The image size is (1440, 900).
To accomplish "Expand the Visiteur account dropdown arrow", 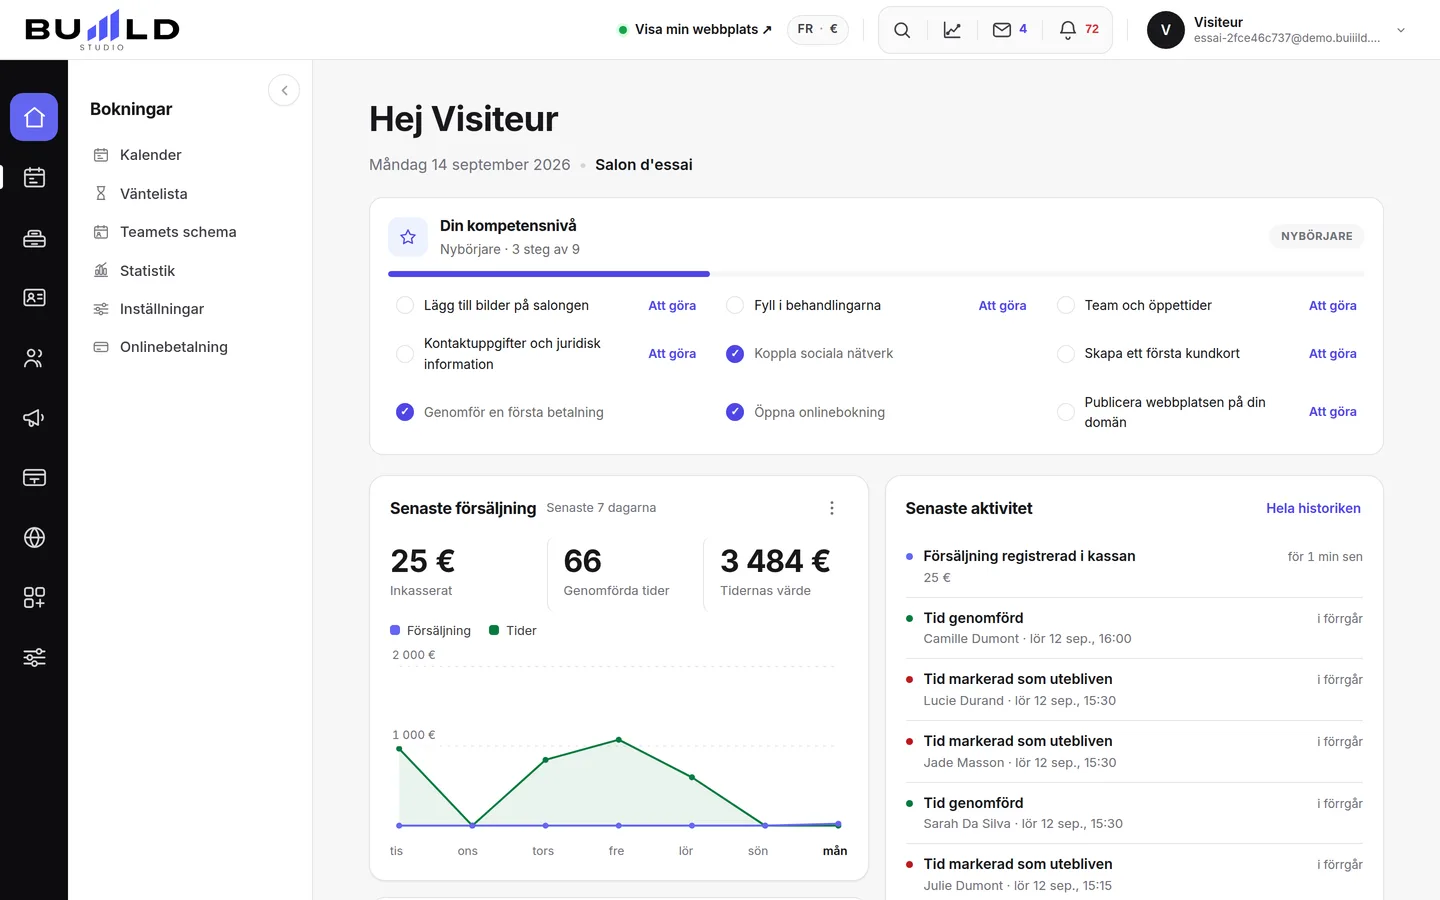I will [1401, 30].
